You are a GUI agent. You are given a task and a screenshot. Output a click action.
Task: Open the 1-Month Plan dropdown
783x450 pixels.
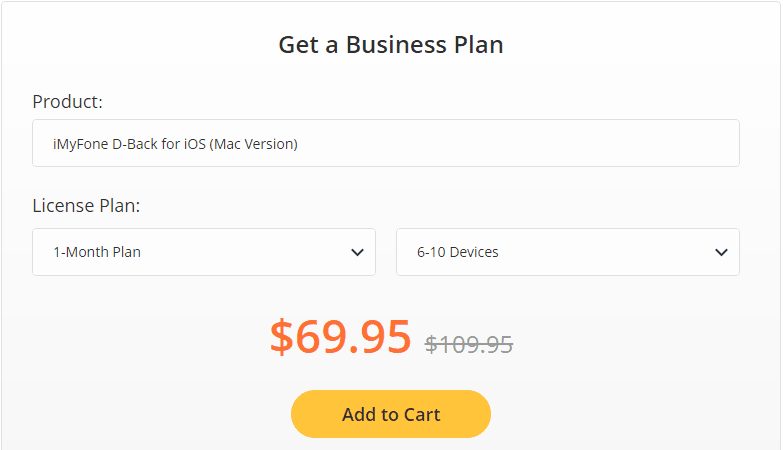[204, 252]
